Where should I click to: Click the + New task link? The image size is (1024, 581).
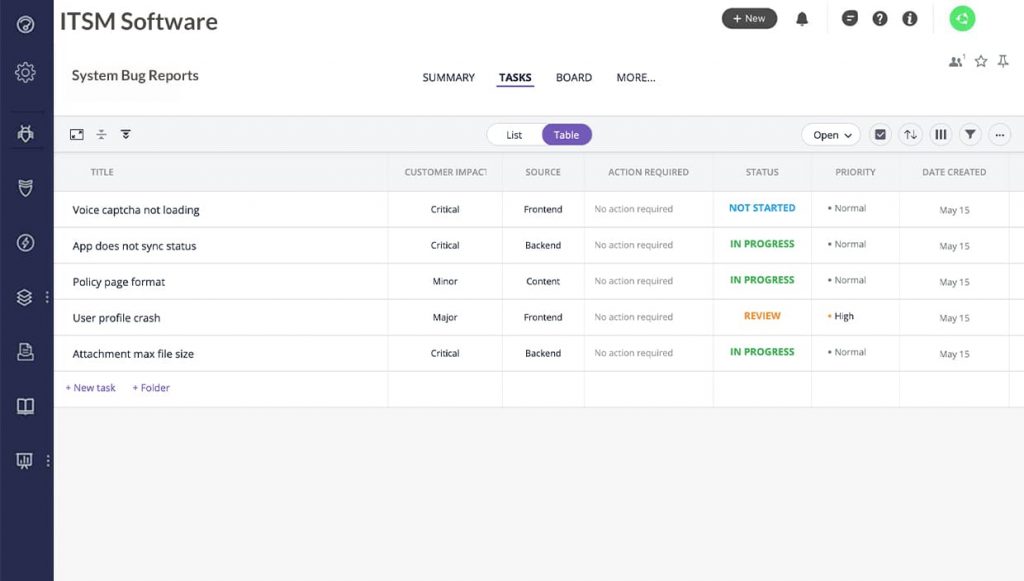(91, 388)
